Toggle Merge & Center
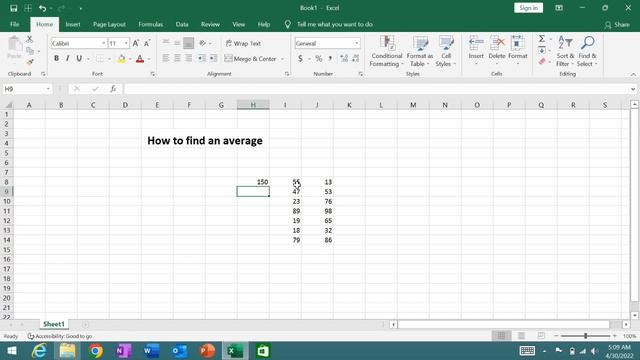The image size is (640, 360). (251, 59)
